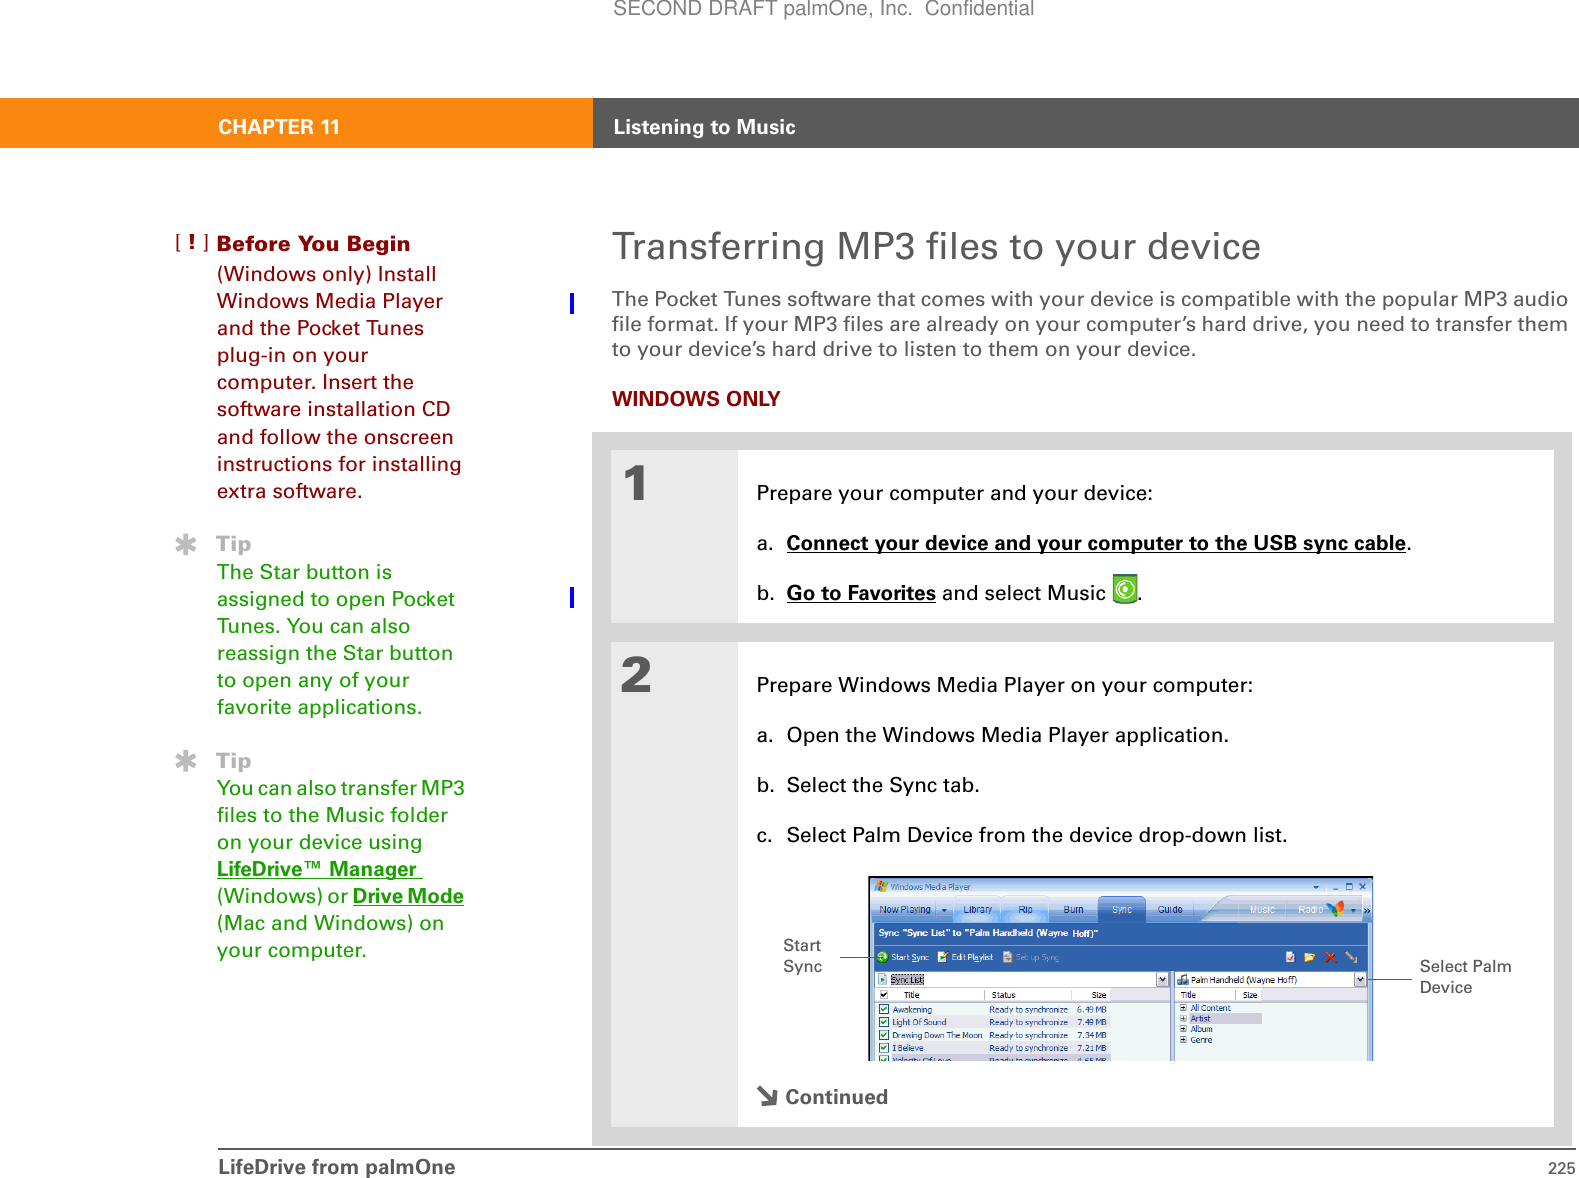
Task: Follow the Go to Favorites link
Action: (861, 593)
